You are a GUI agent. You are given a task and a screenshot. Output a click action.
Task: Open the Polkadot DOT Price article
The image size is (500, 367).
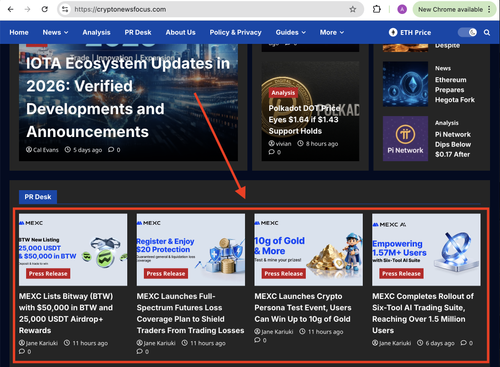(x=304, y=120)
